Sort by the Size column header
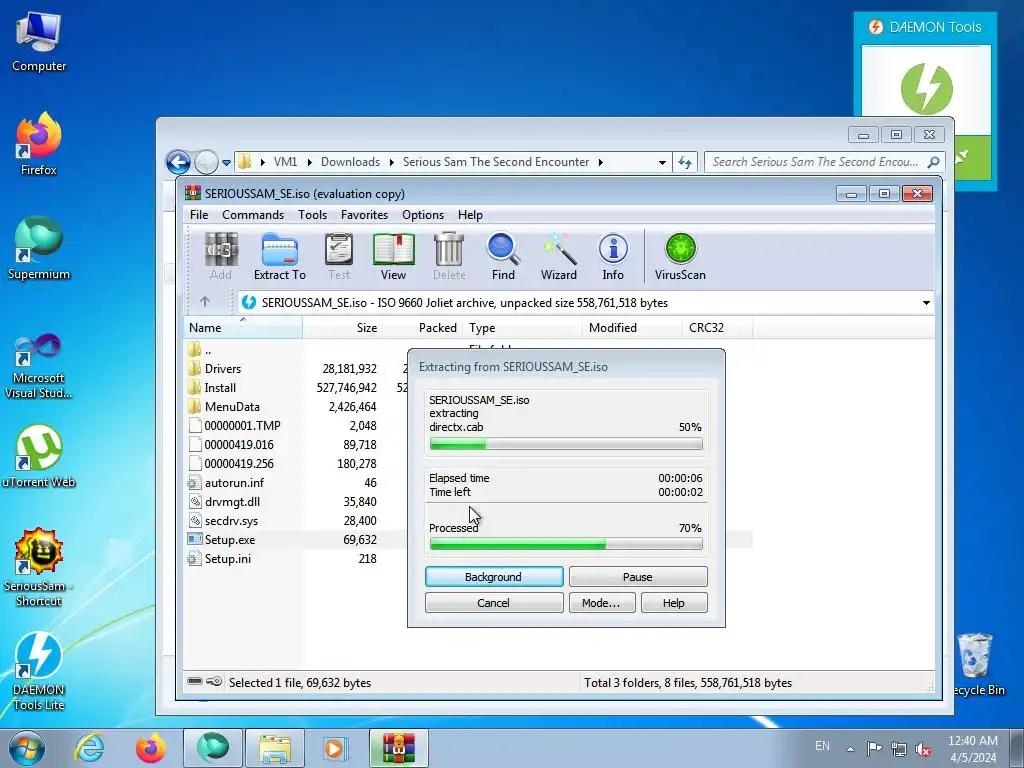Screen dimensions: 1024x768 [342, 328]
